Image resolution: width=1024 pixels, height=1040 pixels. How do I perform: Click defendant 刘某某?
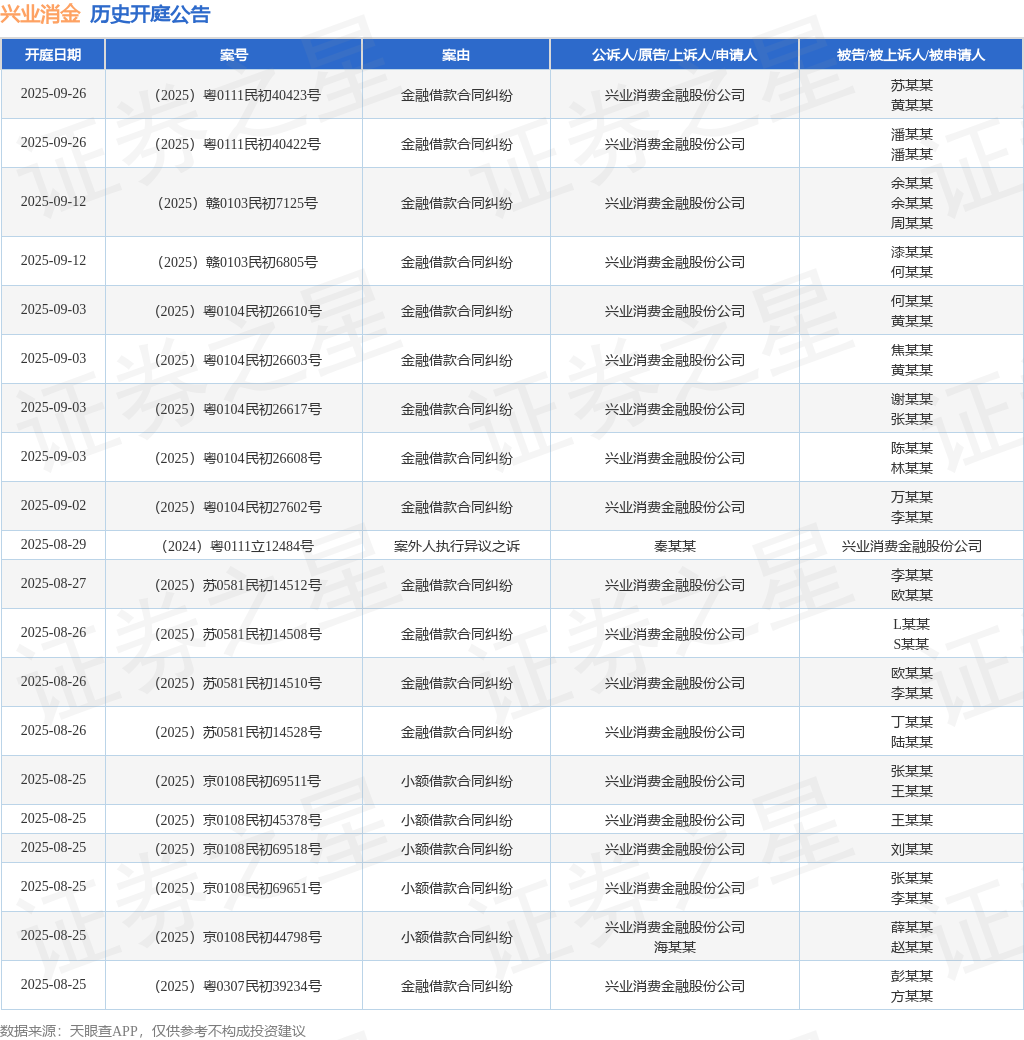(911, 850)
